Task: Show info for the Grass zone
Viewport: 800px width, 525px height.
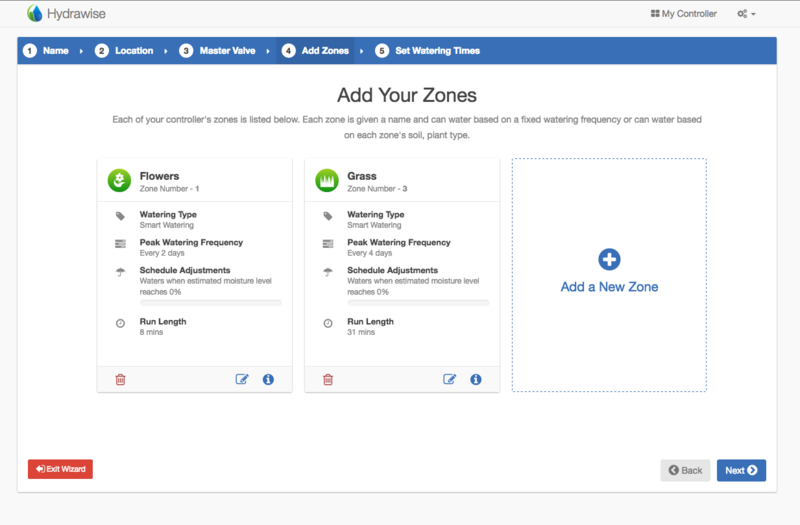Action: coord(476,379)
